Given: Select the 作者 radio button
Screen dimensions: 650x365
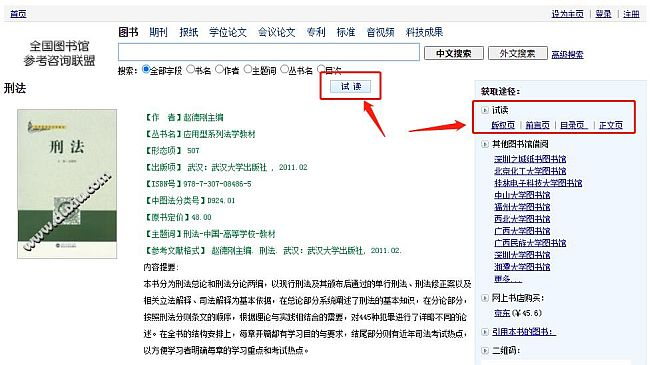Looking at the screenshot, I should [x=220, y=69].
